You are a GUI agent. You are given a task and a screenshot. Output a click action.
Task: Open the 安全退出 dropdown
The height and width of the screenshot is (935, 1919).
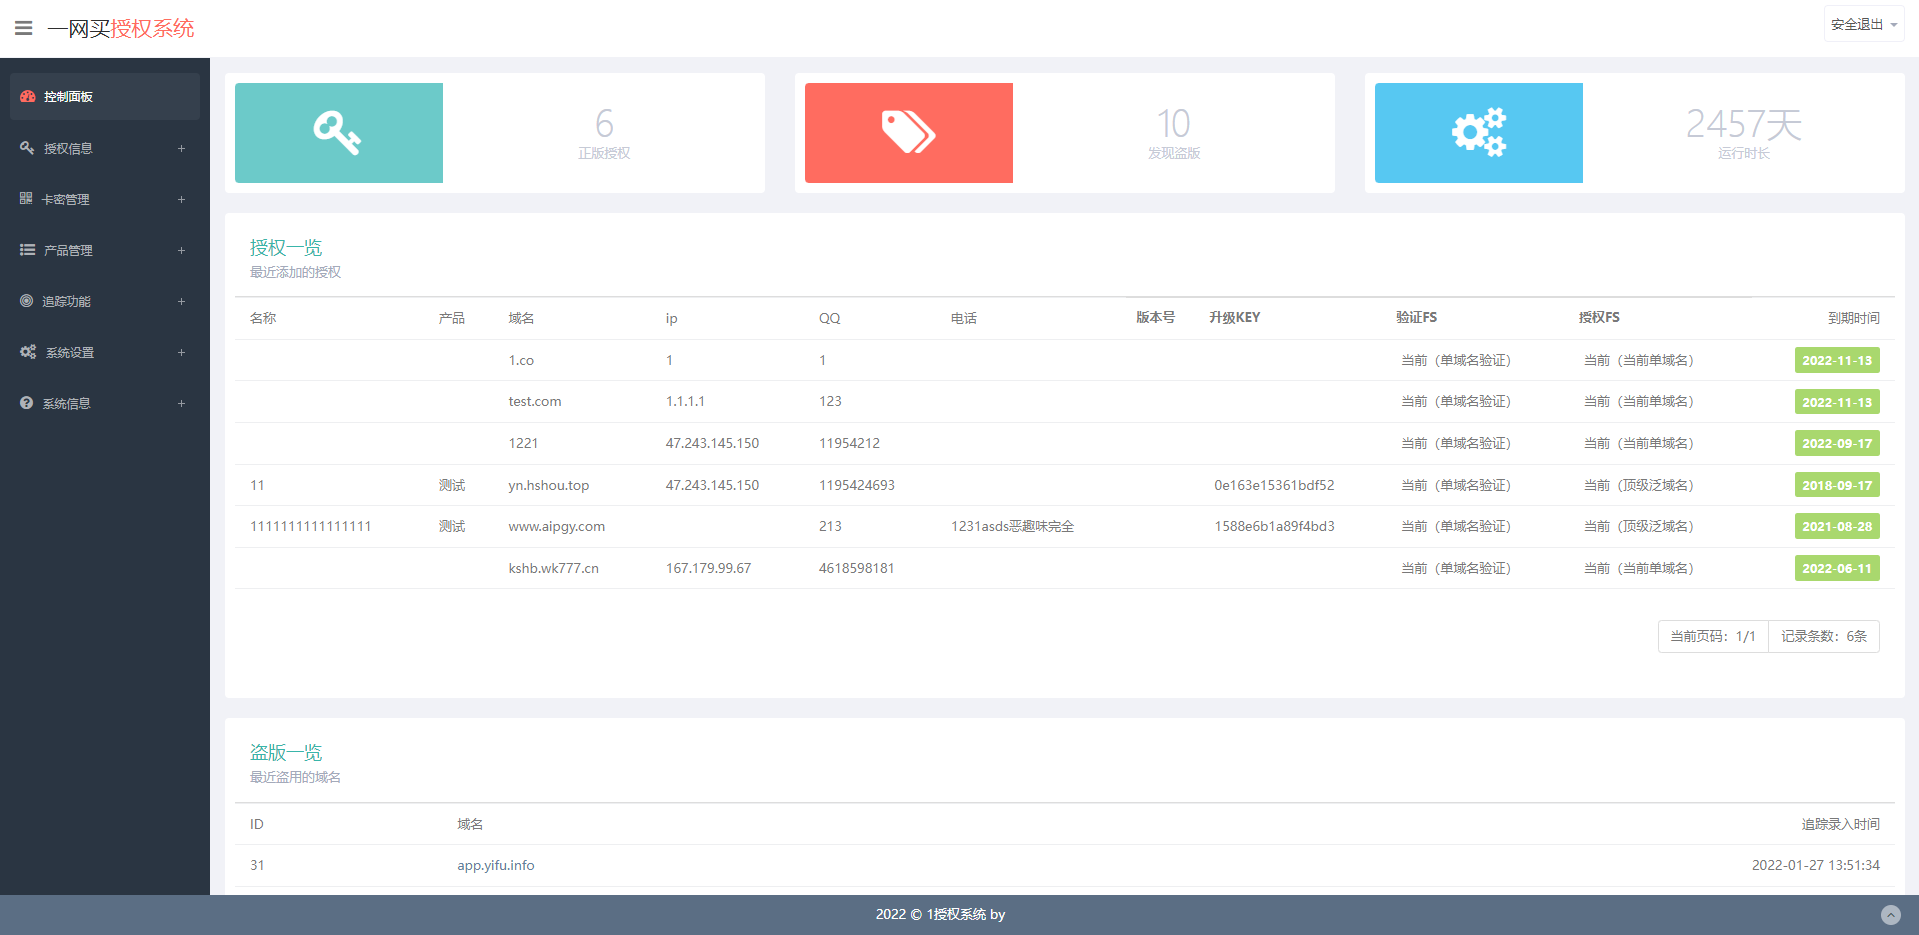[x=1864, y=24]
